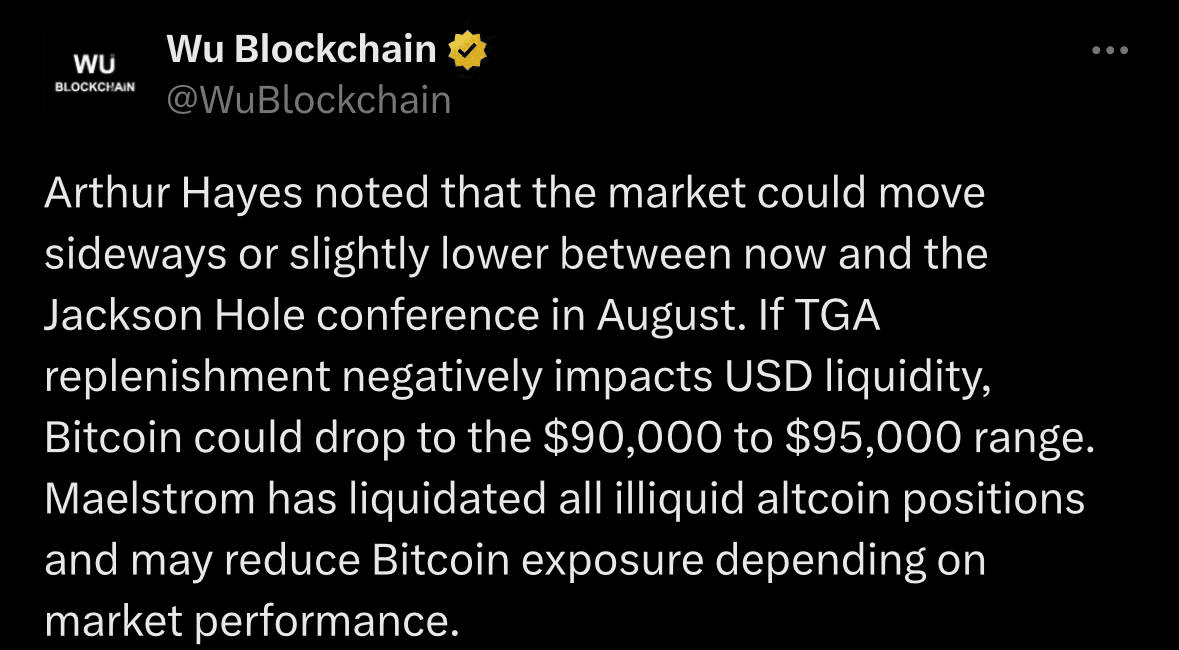Open the Wu Blockchain profile avatar
The width and height of the screenshot is (1179, 650).
point(95,73)
